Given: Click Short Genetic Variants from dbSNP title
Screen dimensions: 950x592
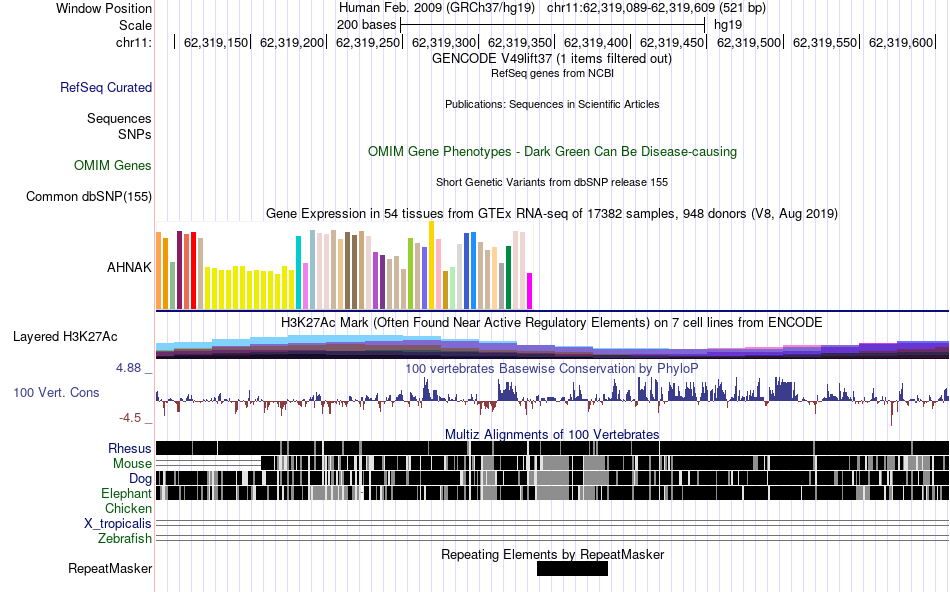Looking at the screenshot, I should [x=552, y=182].
